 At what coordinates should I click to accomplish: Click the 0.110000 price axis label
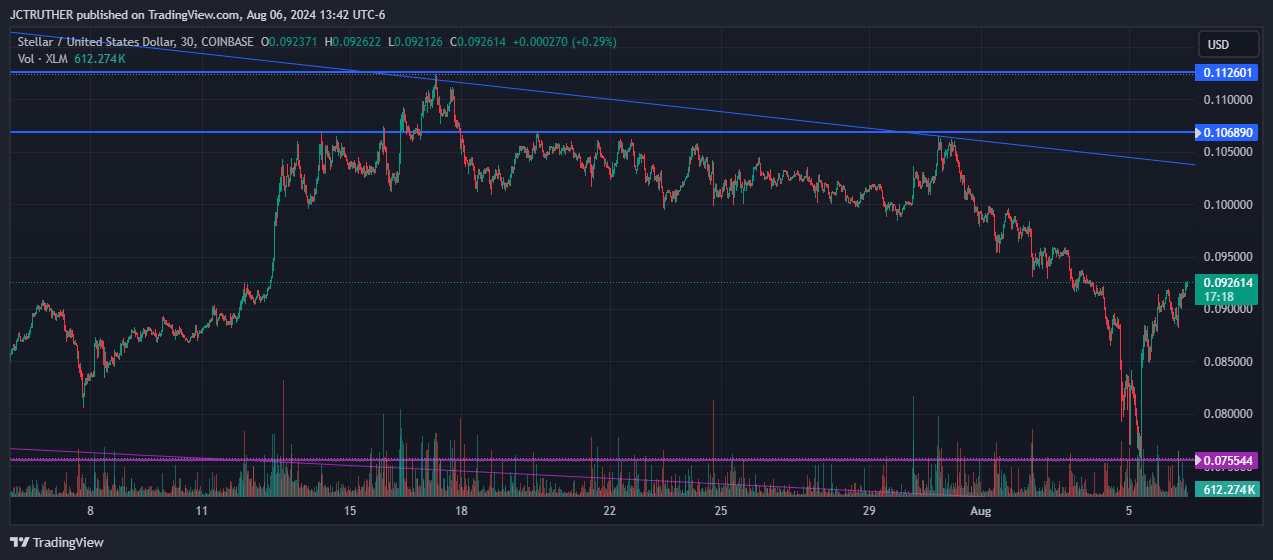pyautogui.click(x=1227, y=100)
